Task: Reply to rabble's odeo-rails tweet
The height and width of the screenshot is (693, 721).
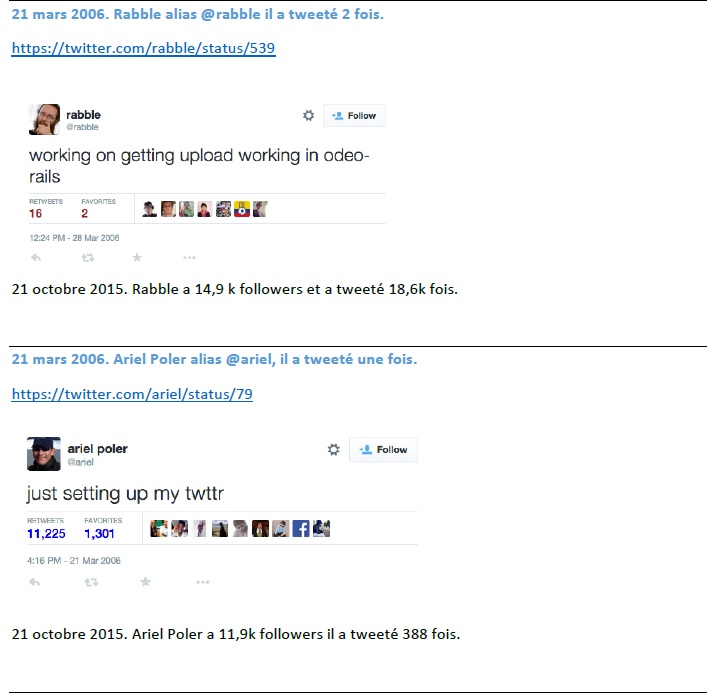Action: pyautogui.click(x=36, y=258)
